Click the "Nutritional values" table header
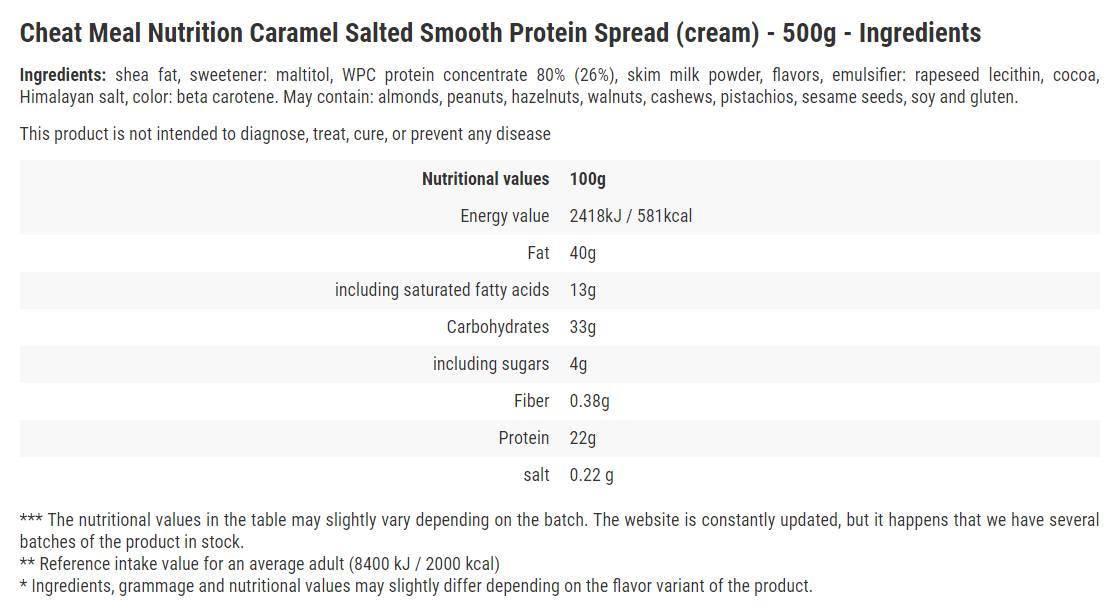The height and width of the screenshot is (608, 1115). pyautogui.click(x=485, y=179)
